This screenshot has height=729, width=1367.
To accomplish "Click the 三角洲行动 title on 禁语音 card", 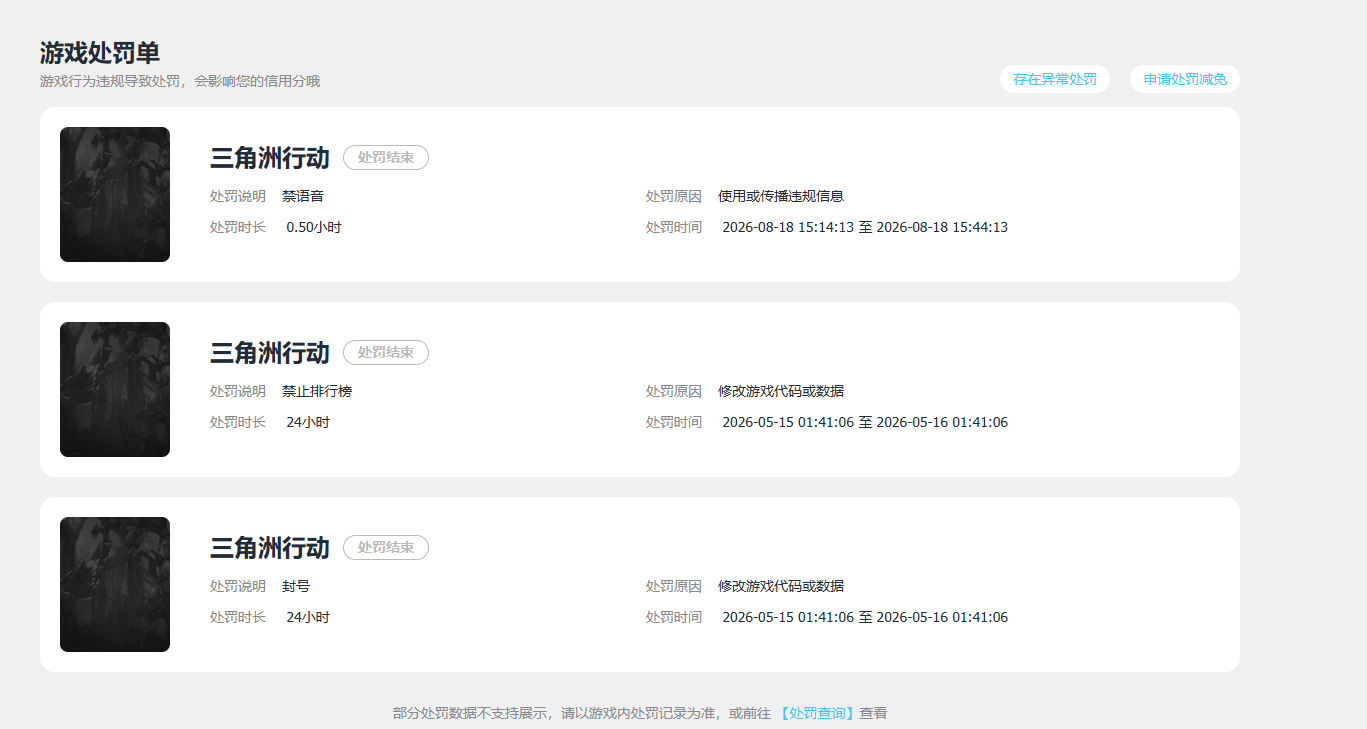I will [269, 158].
